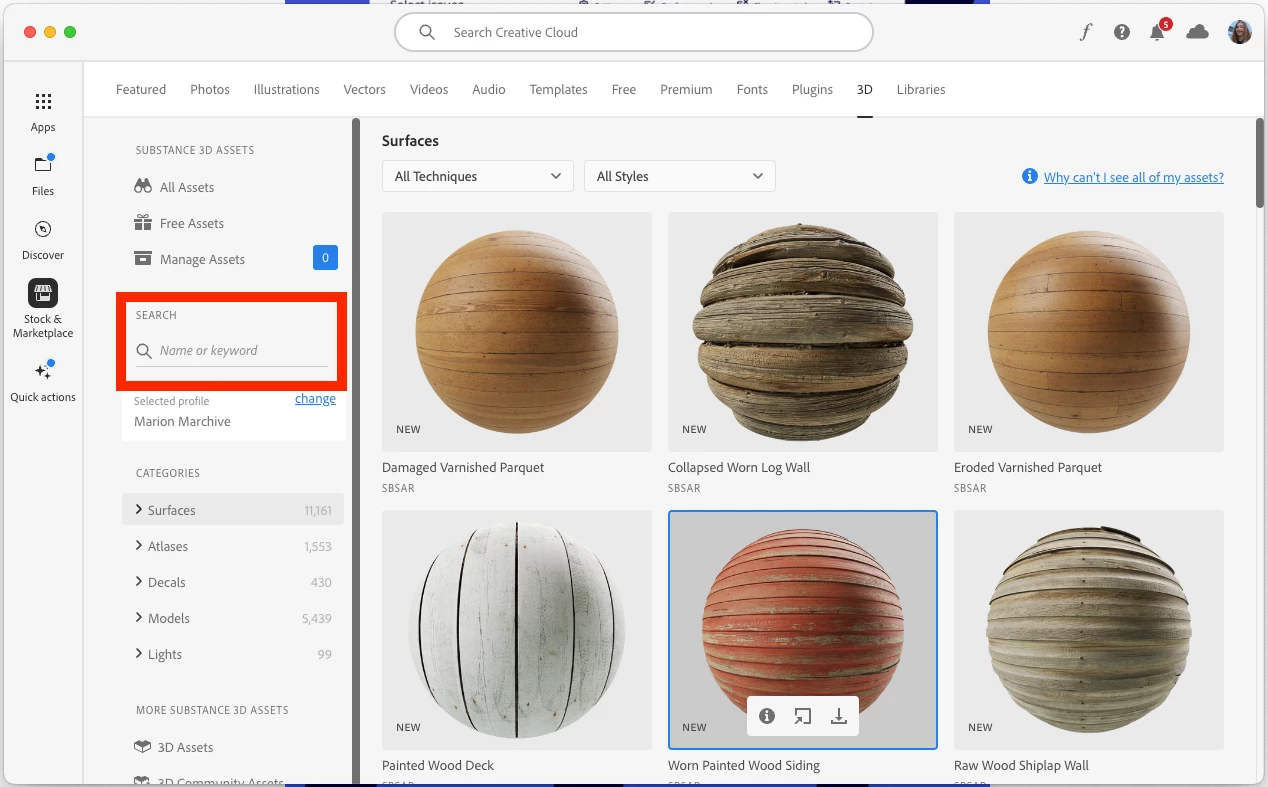Open the Eroded Varnished Parquet thumbnail

click(x=1089, y=332)
